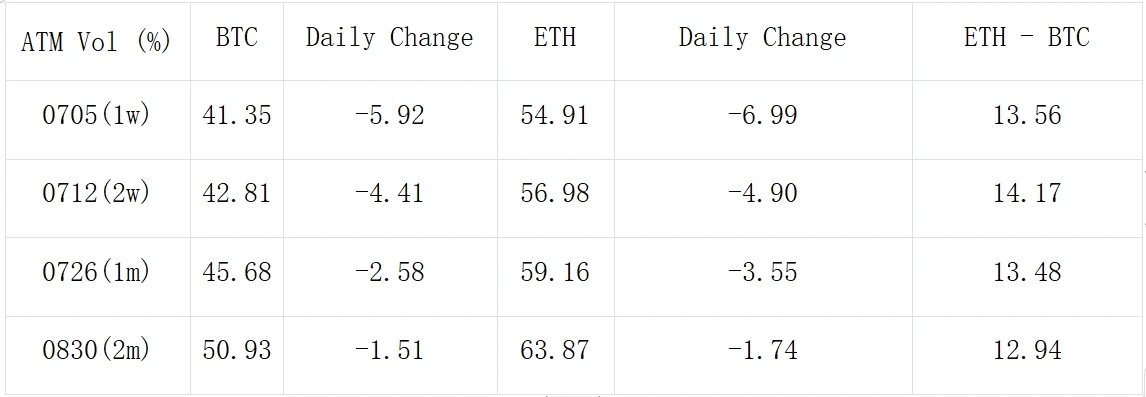The height and width of the screenshot is (397, 1146).
Task: Select the ATM Vol (%) header cell
Action: [x=96, y=41]
